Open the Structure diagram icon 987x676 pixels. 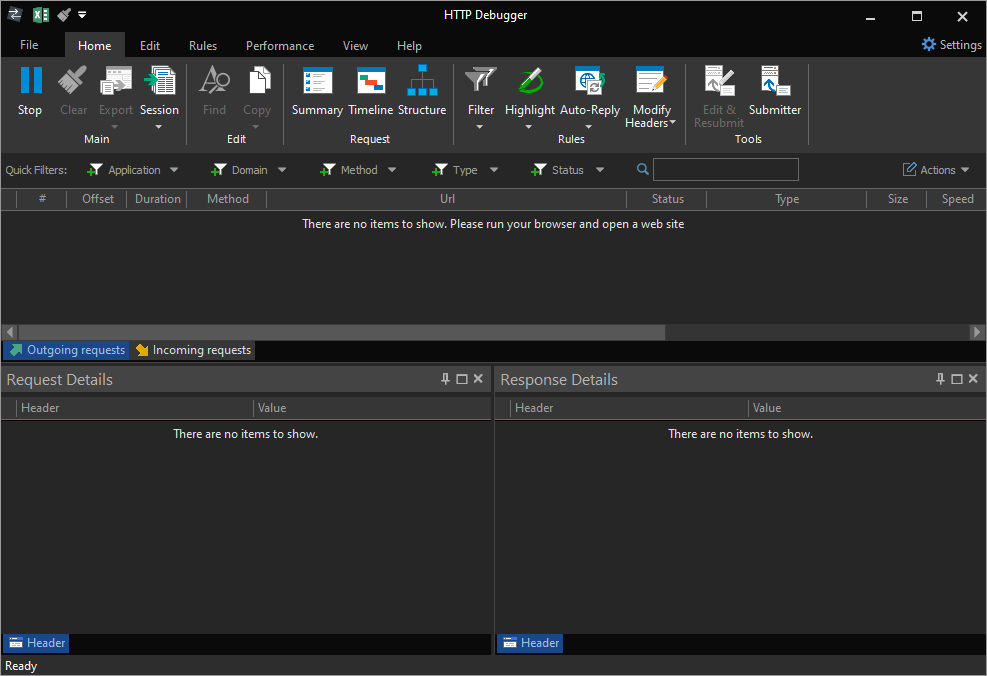422,81
